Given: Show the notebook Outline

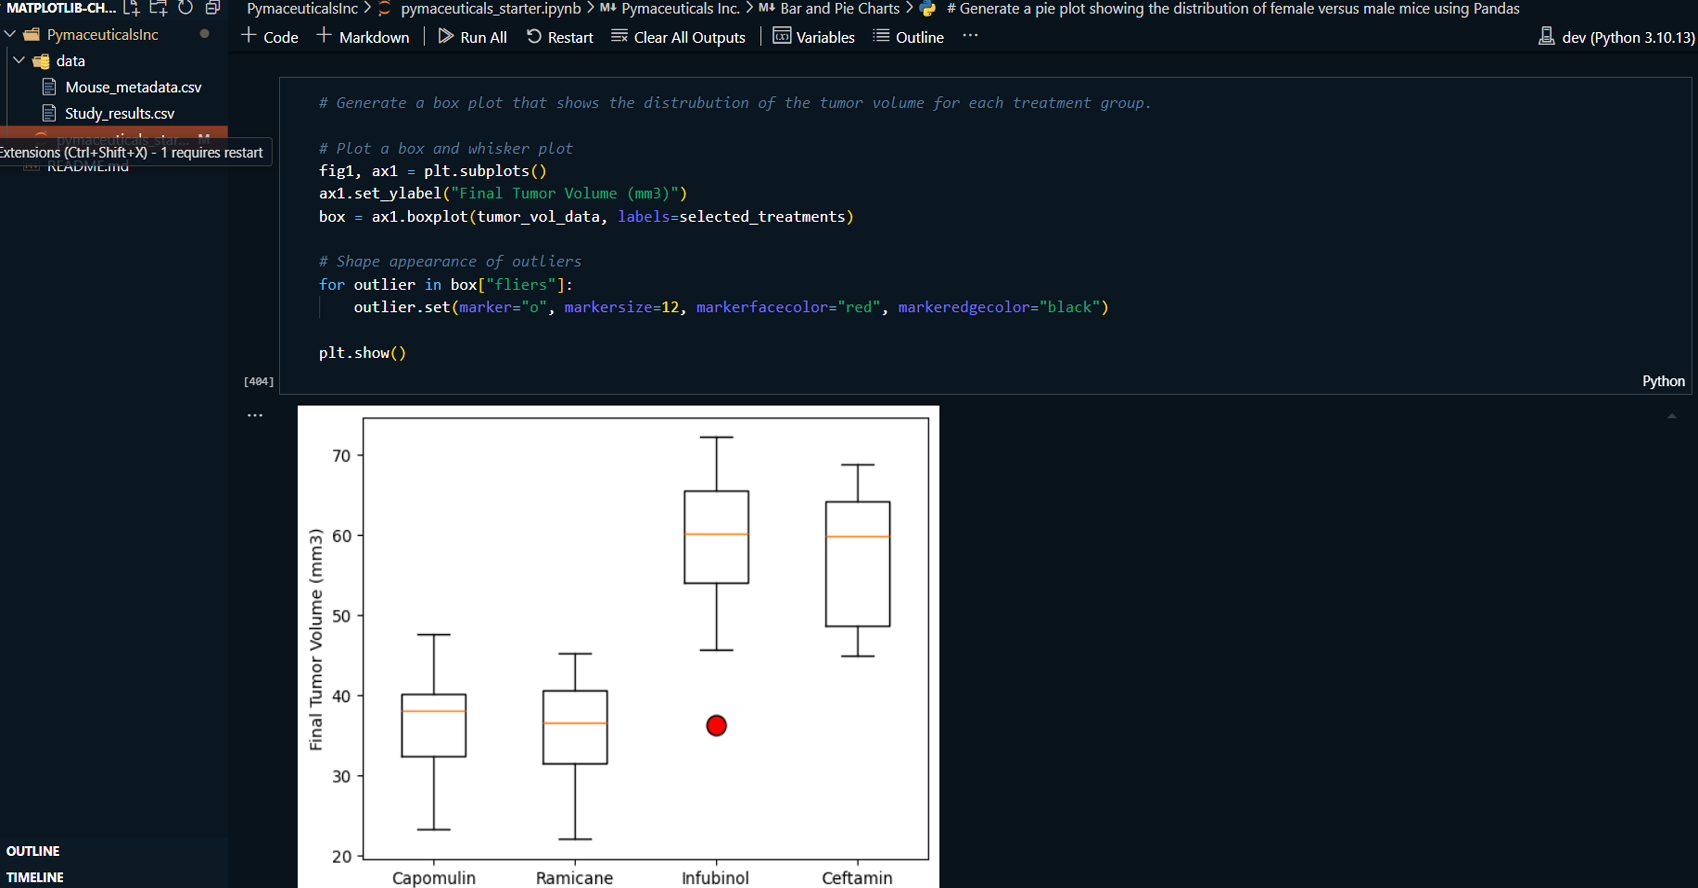Looking at the screenshot, I should [908, 37].
